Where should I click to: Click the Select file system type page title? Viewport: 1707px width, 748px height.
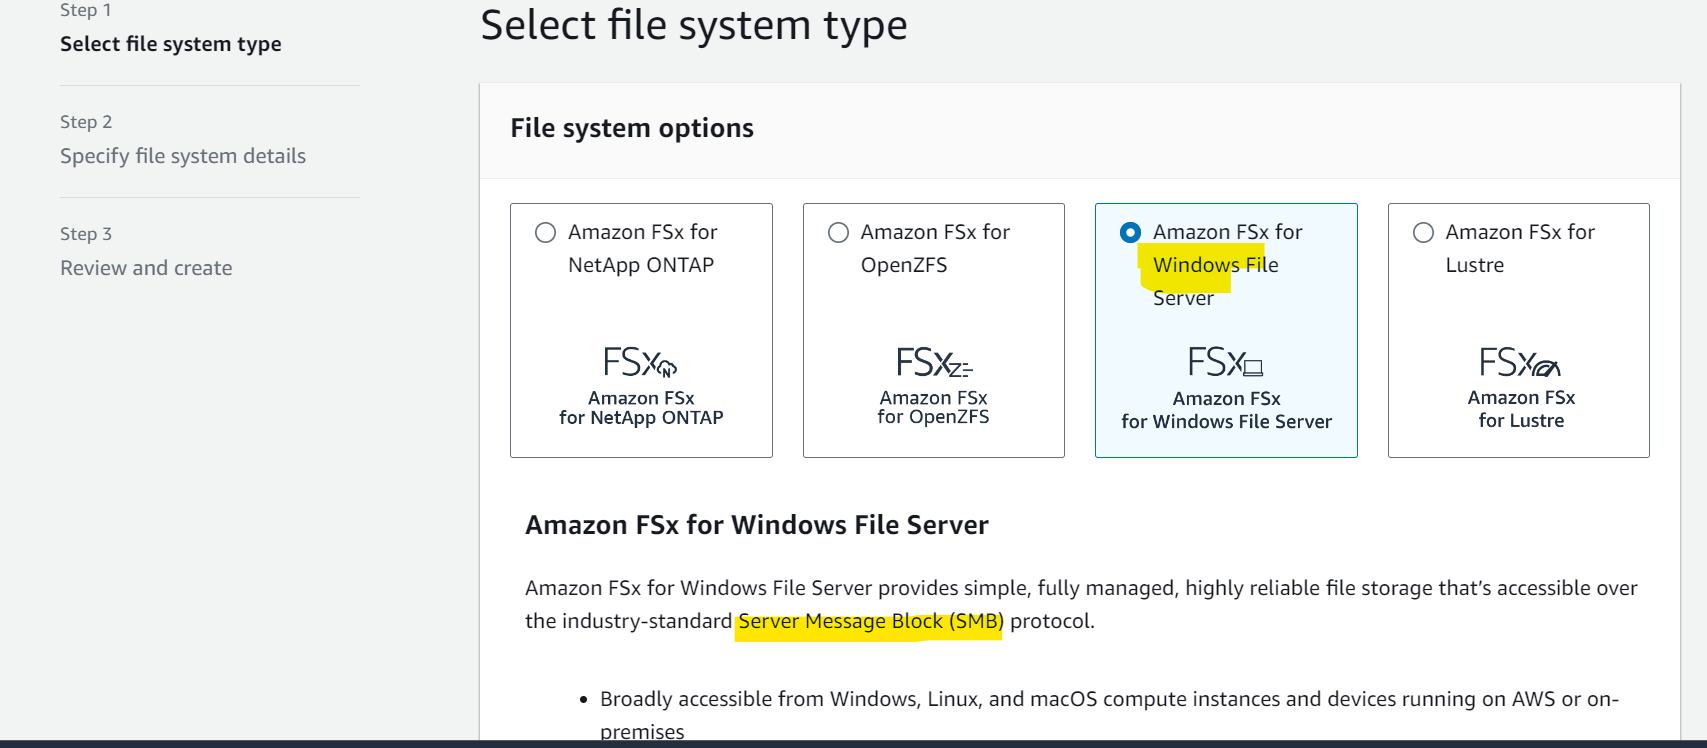point(694,25)
